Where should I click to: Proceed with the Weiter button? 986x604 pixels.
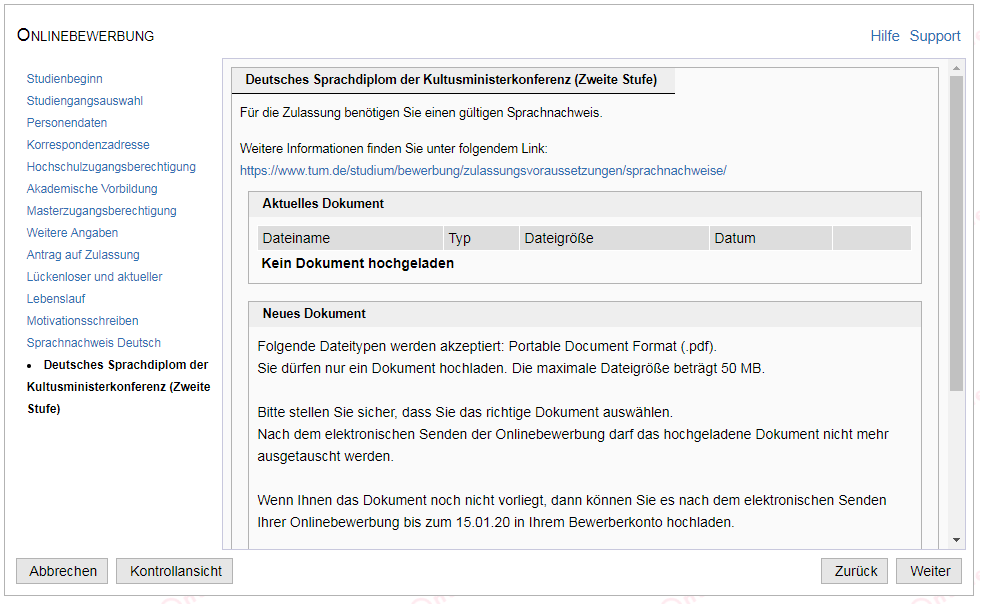(929, 571)
